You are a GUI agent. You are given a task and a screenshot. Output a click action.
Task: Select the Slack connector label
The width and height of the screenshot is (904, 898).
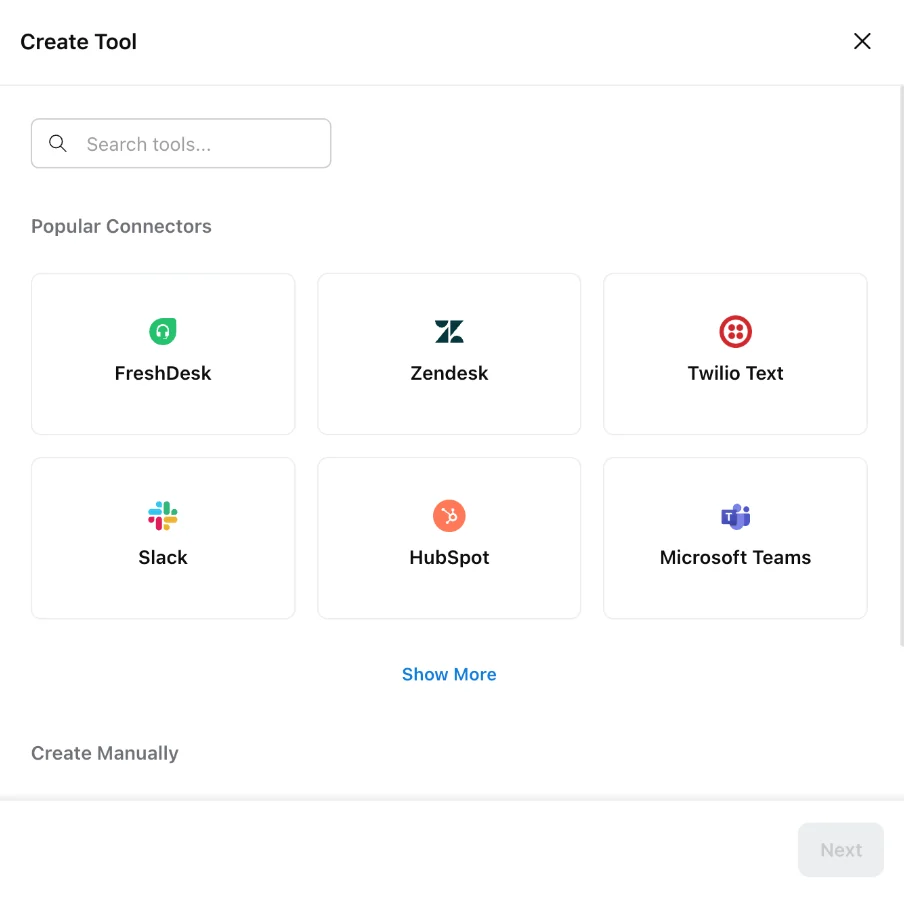(x=163, y=558)
